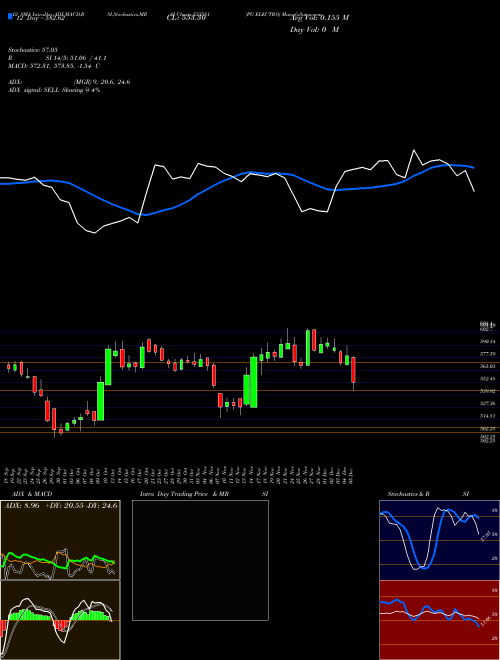Click the SI 14/3 reading line
The width and height of the screenshot is (500, 660).
(76, 58)
